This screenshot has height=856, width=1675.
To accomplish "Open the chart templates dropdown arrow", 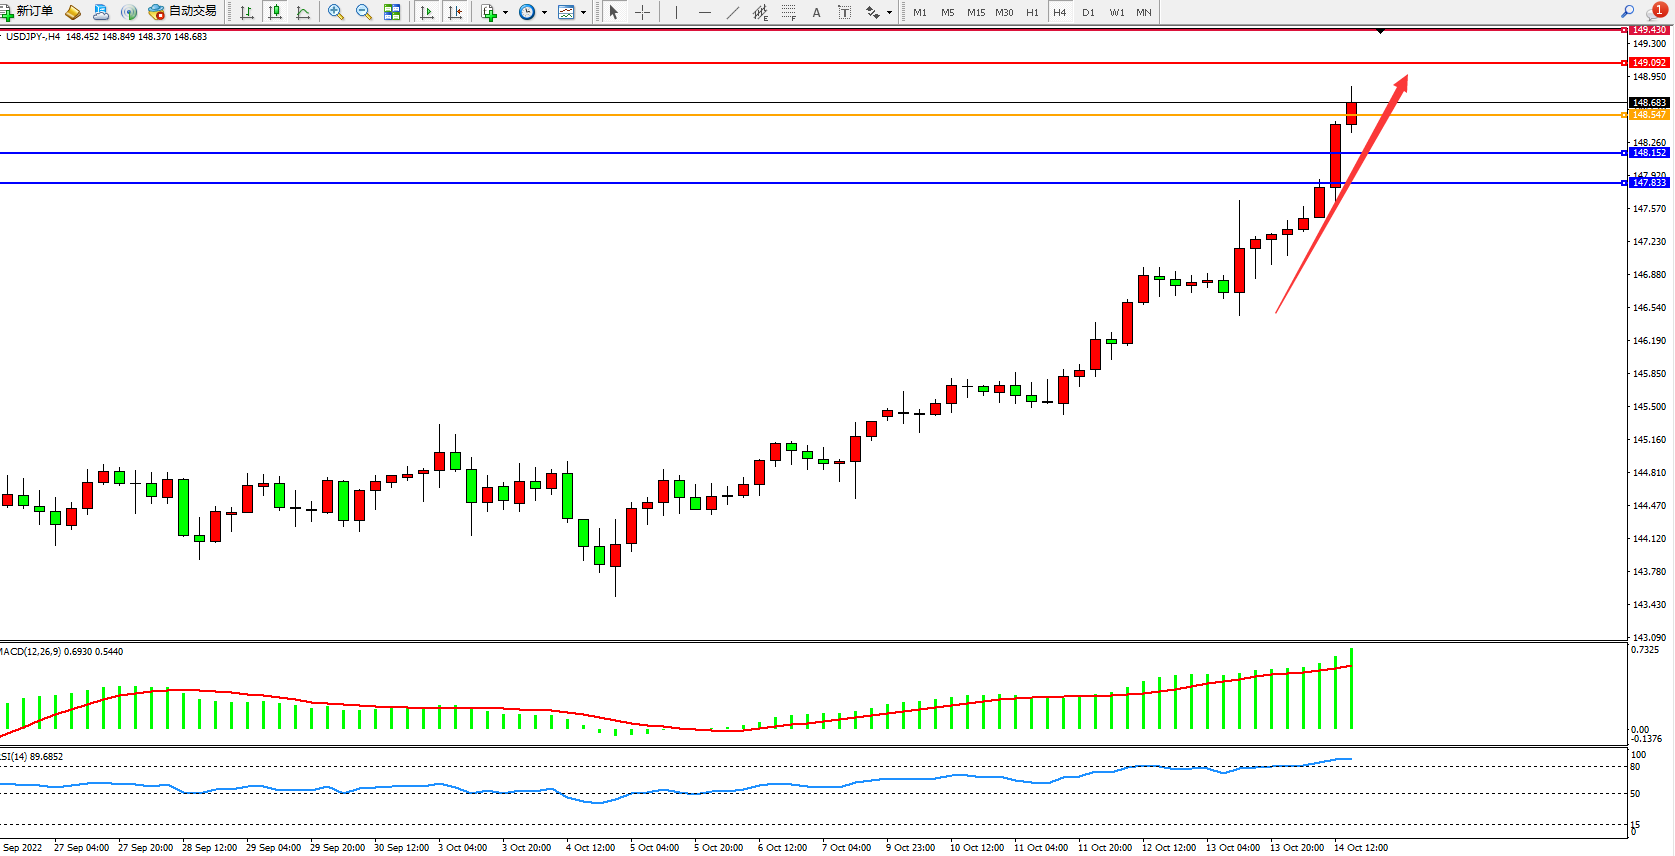I will point(584,13).
